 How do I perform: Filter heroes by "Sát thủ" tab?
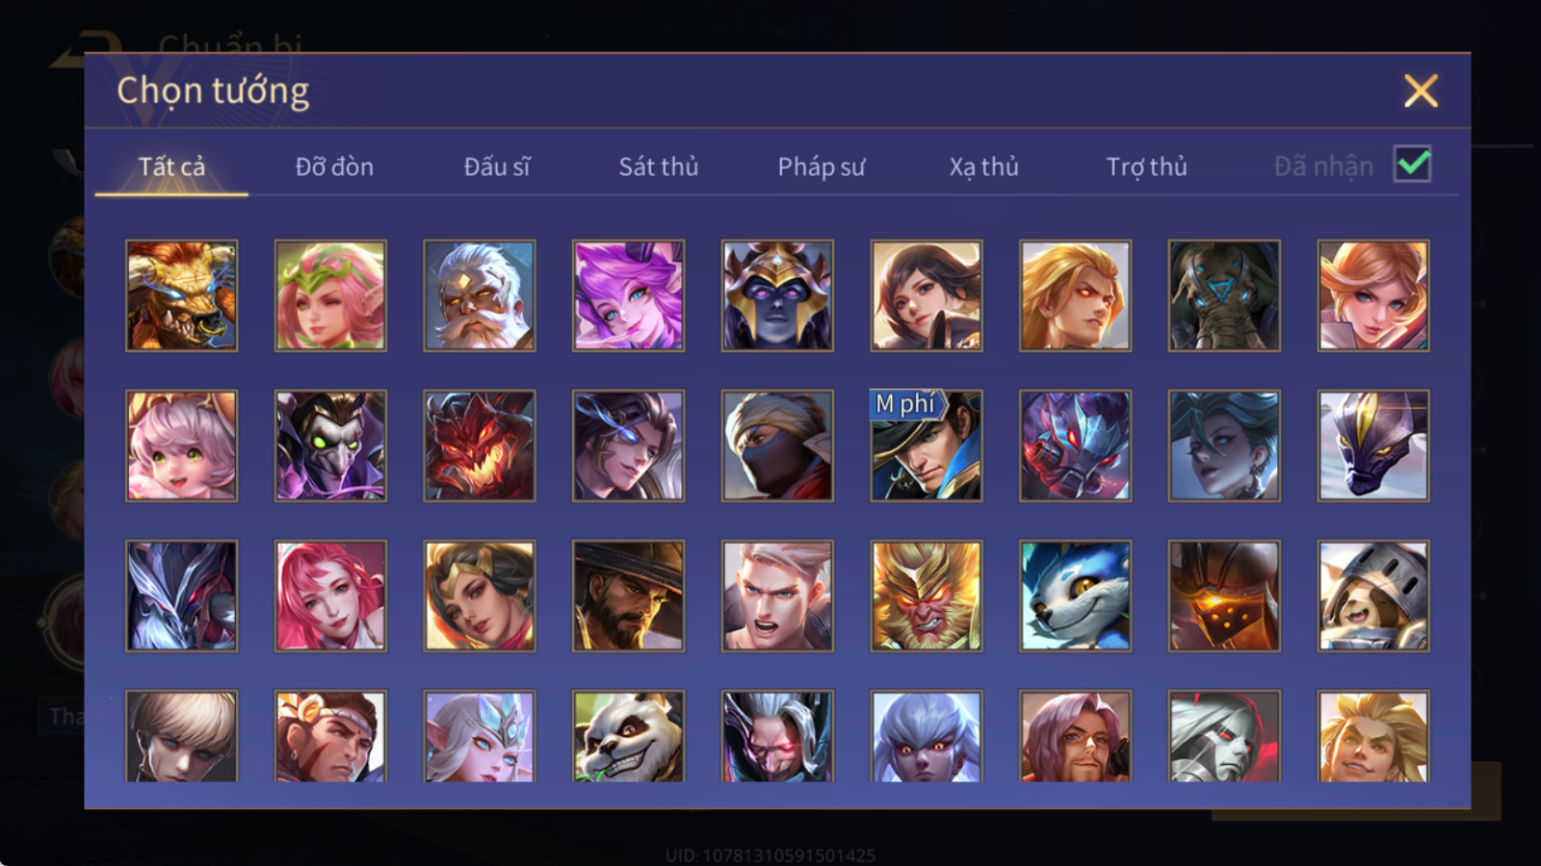[659, 167]
